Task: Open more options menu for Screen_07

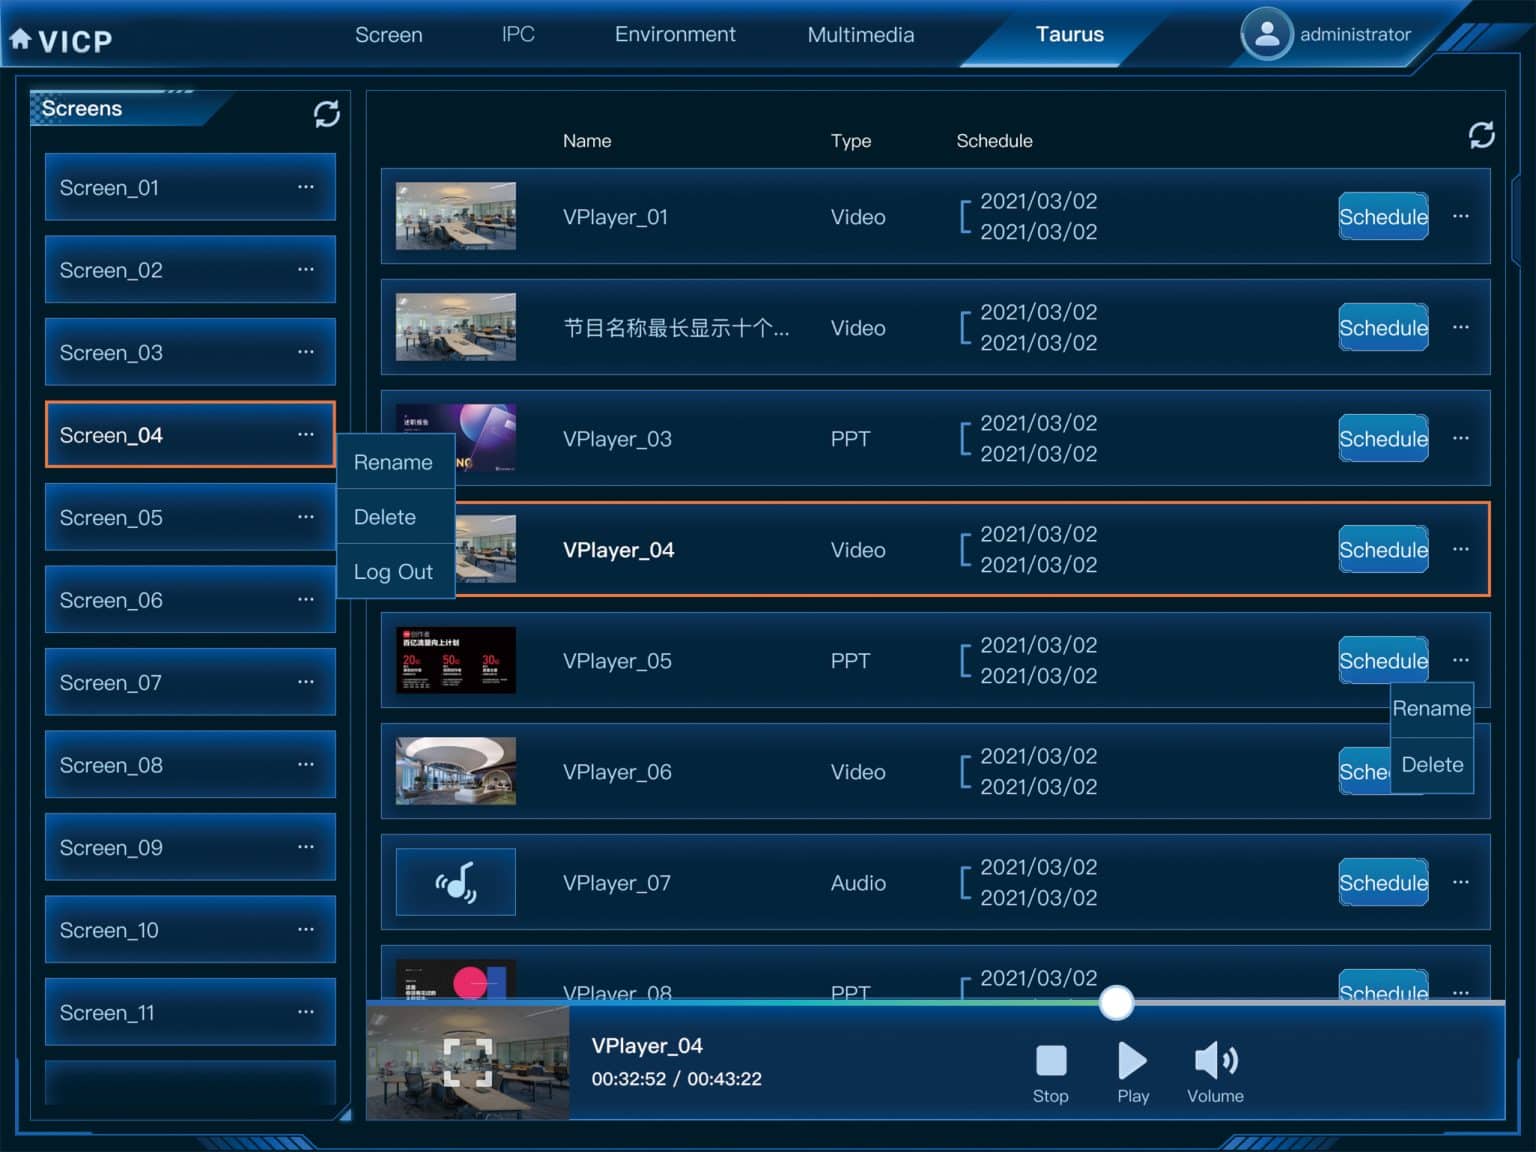Action: [x=306, y=682]
